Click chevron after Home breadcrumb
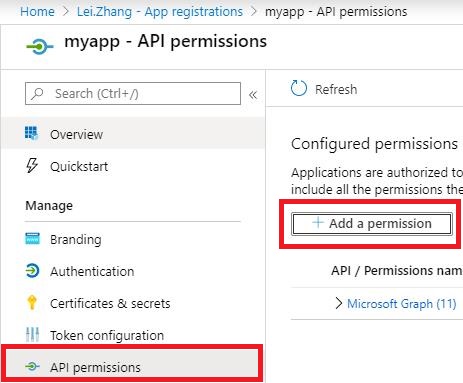This screenshot has height=383, width=463. [66, 11]
